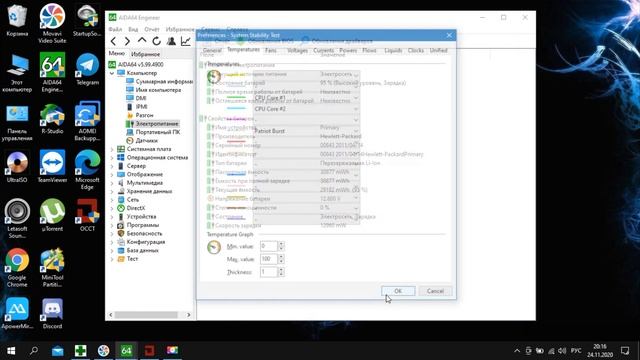This screenshot has height=360, width=640.
Task: Open OCCT desktop shortcut
Action: 87,215
